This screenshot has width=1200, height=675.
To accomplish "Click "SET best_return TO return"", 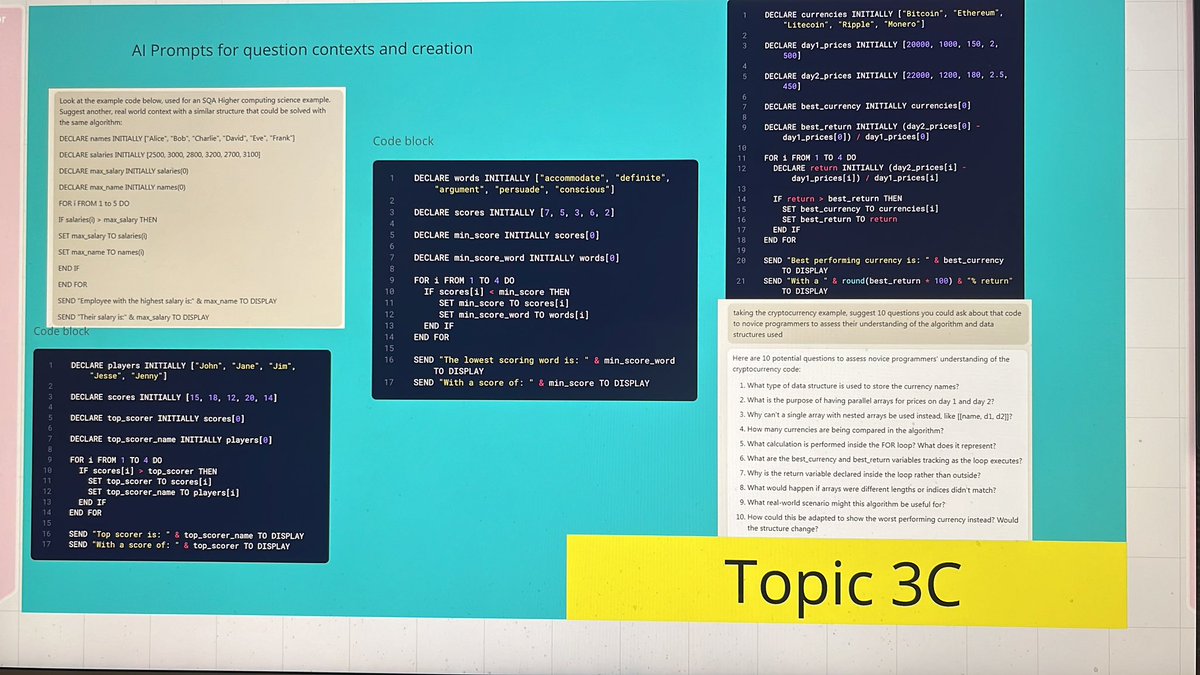I will tap(840, 219).
